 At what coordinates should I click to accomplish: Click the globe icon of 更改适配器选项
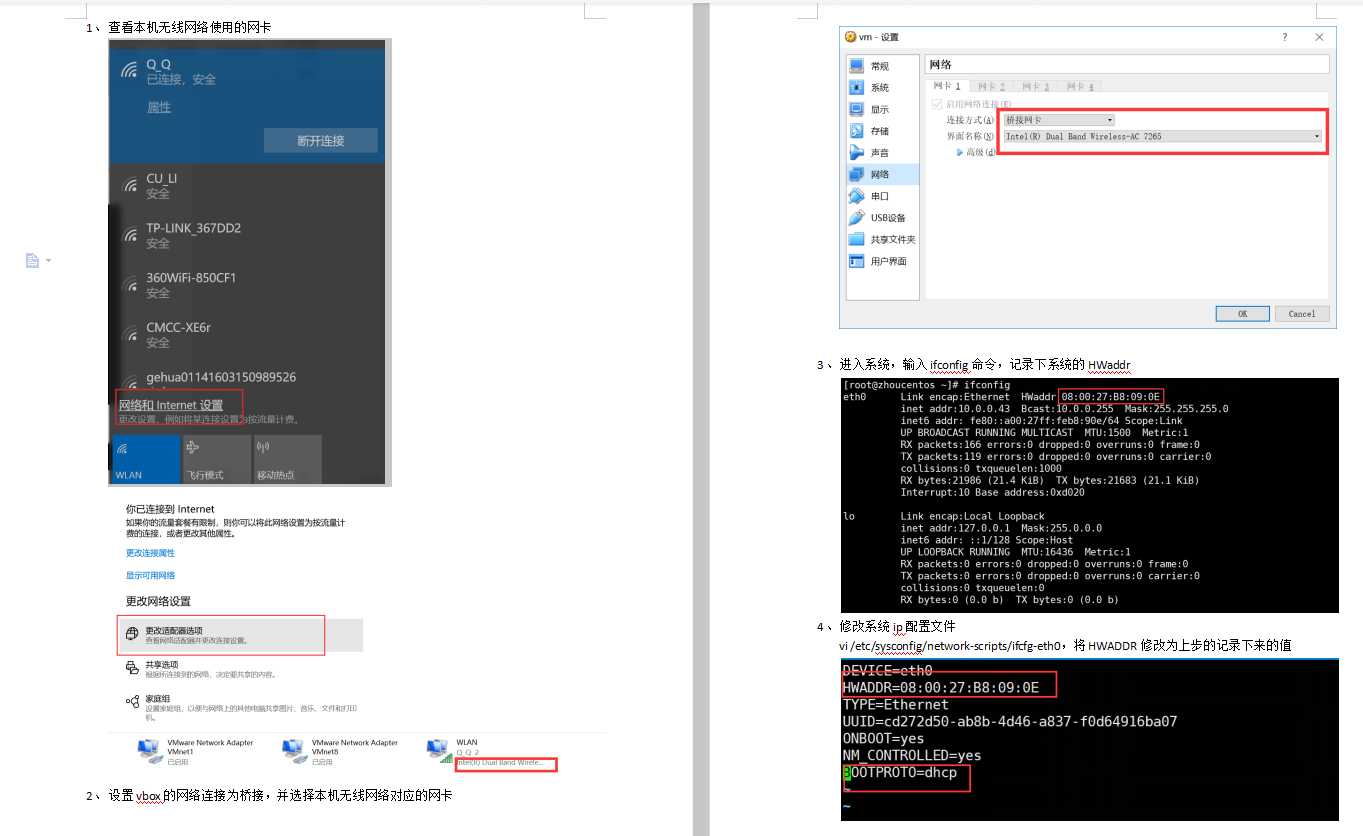132,634
